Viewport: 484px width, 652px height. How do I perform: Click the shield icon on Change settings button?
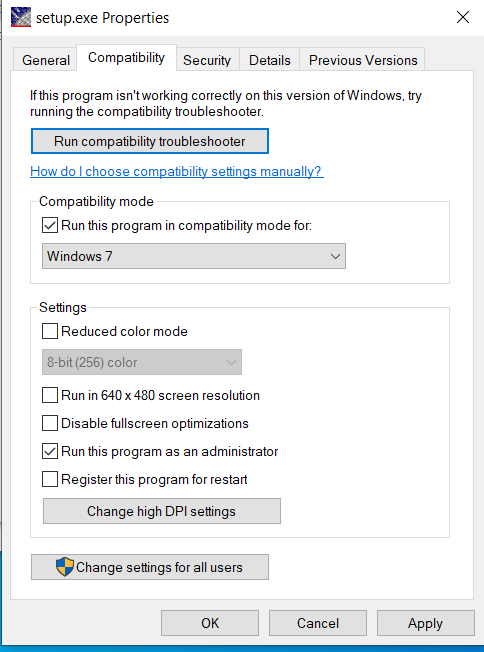coord(65,567)
